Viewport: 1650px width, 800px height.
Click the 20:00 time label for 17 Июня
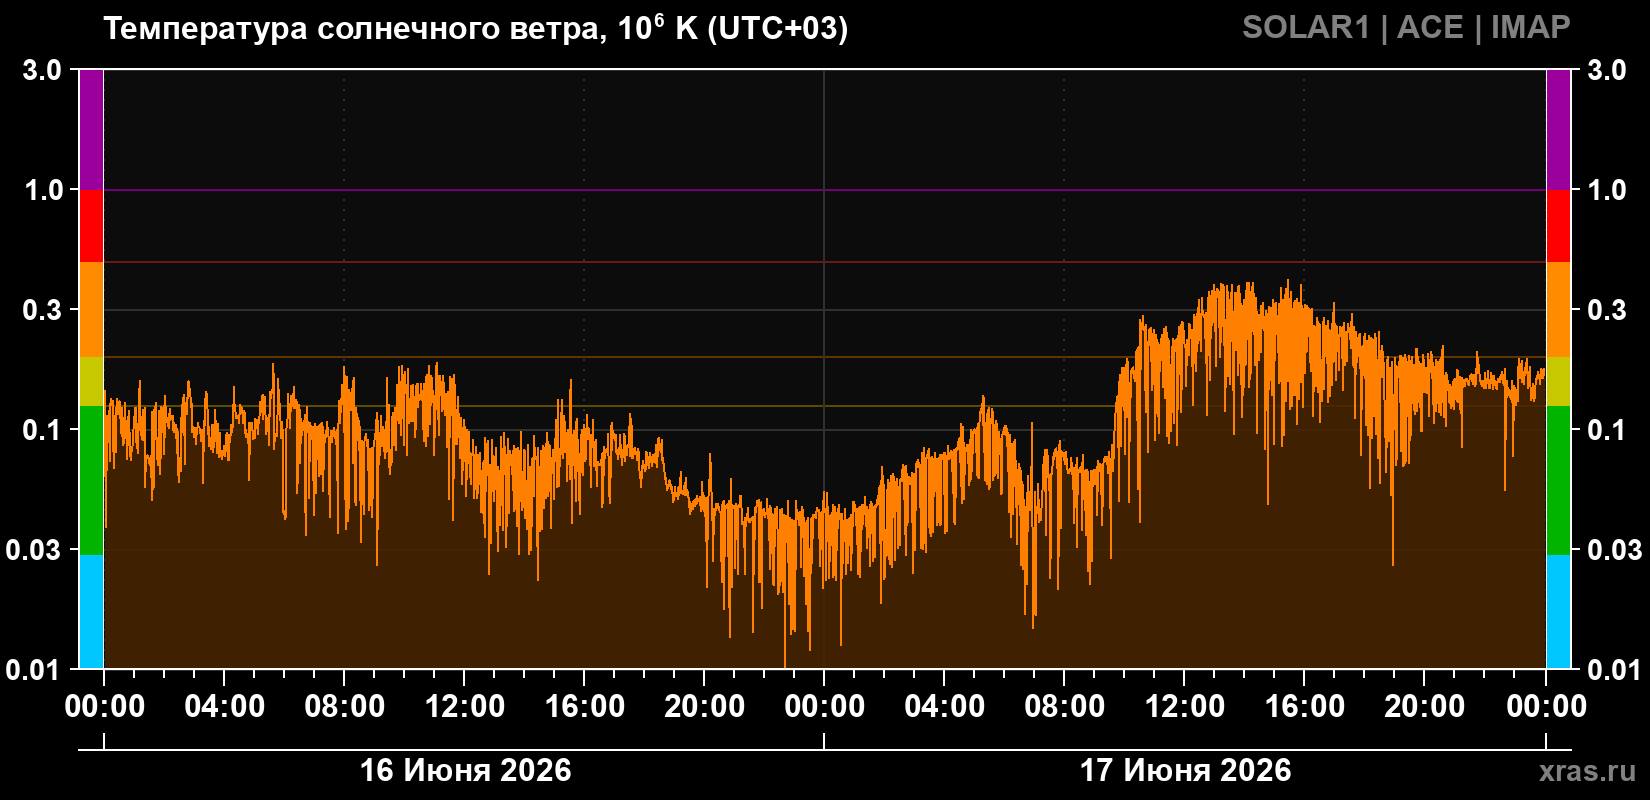click(1425, 706)
